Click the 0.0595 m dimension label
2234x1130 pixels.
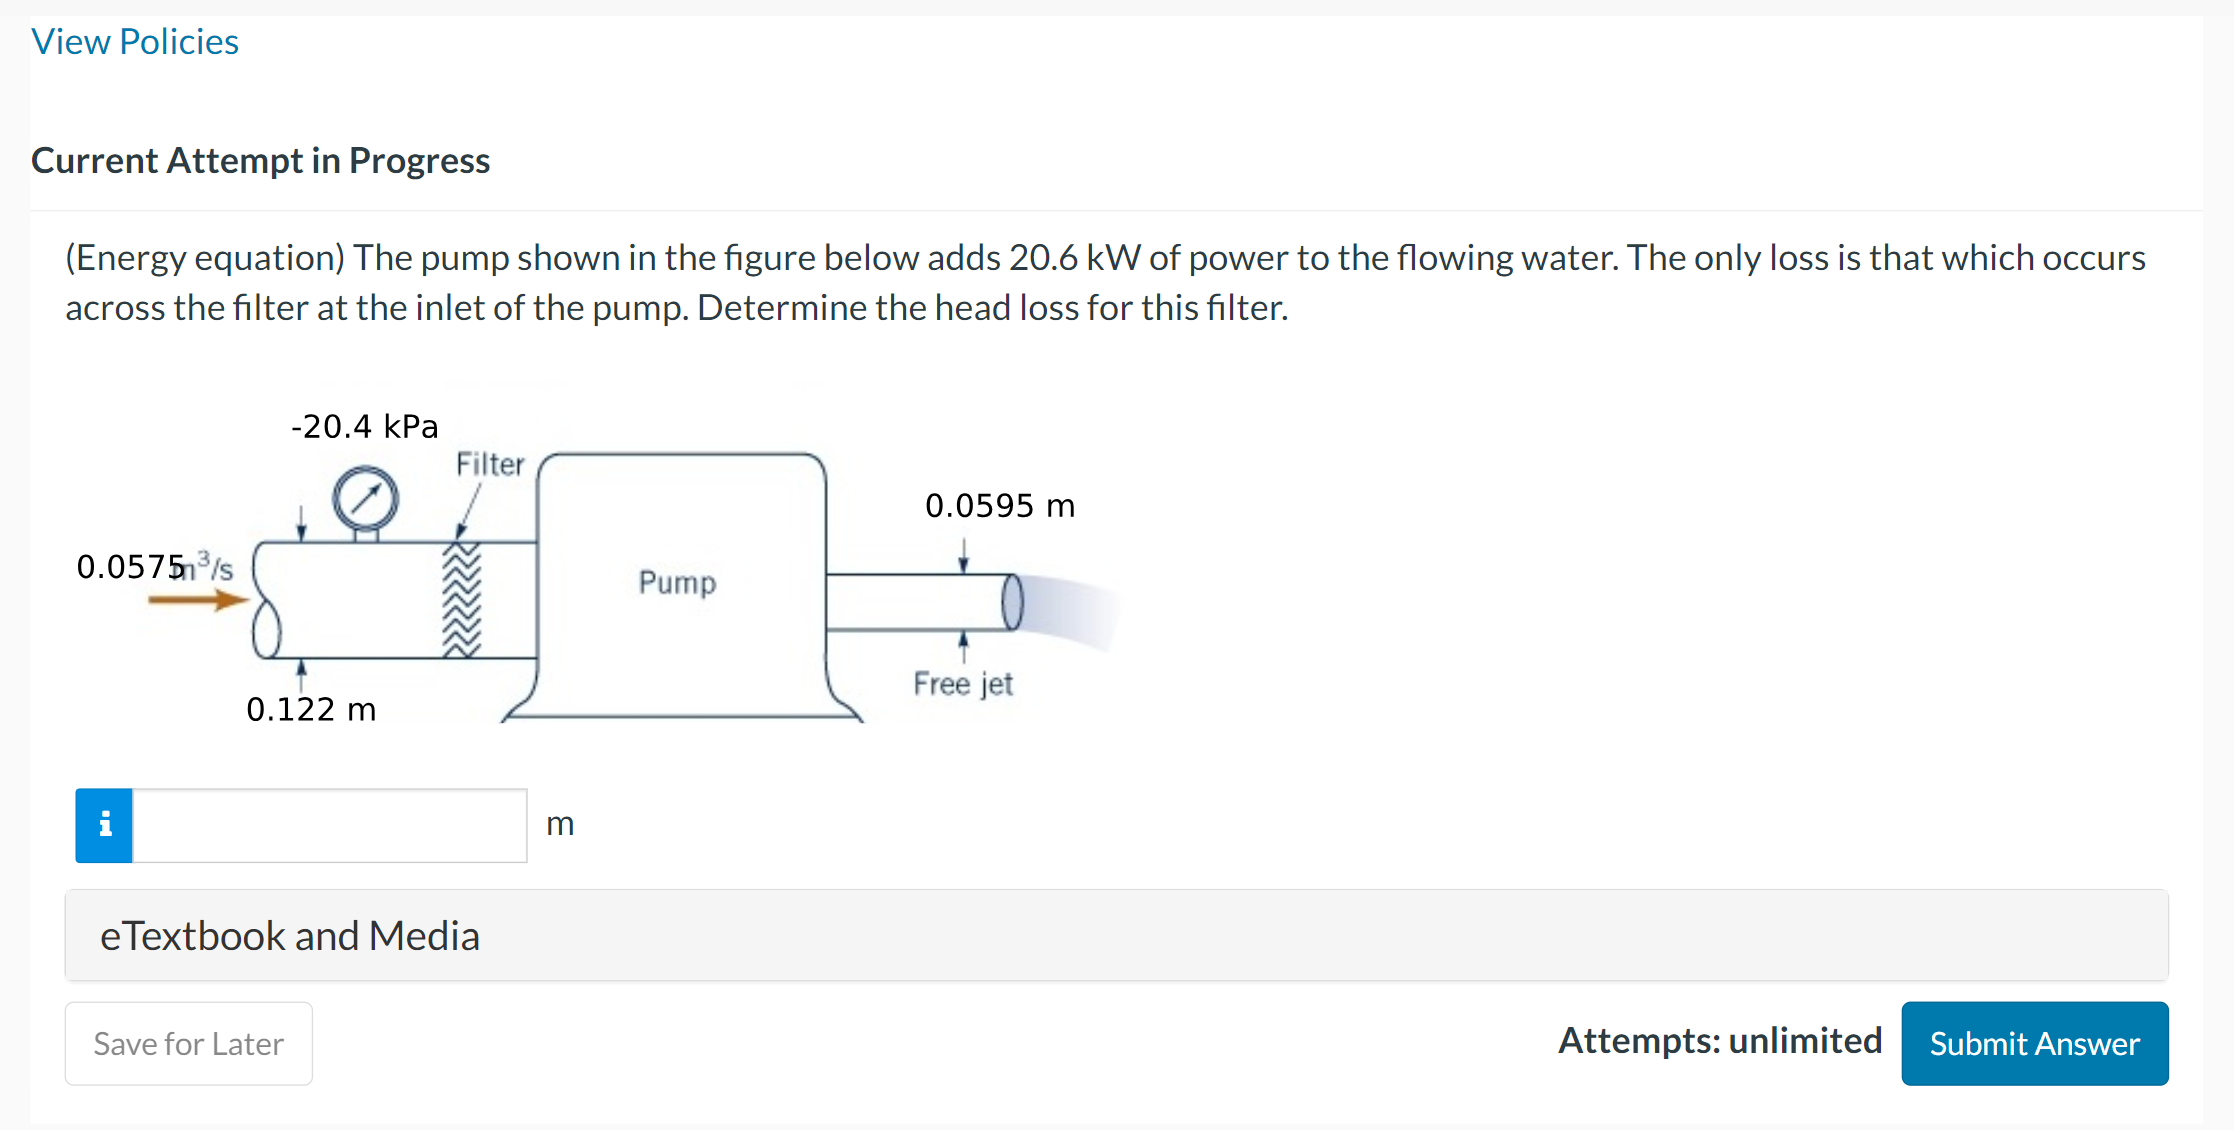point(999,505)
